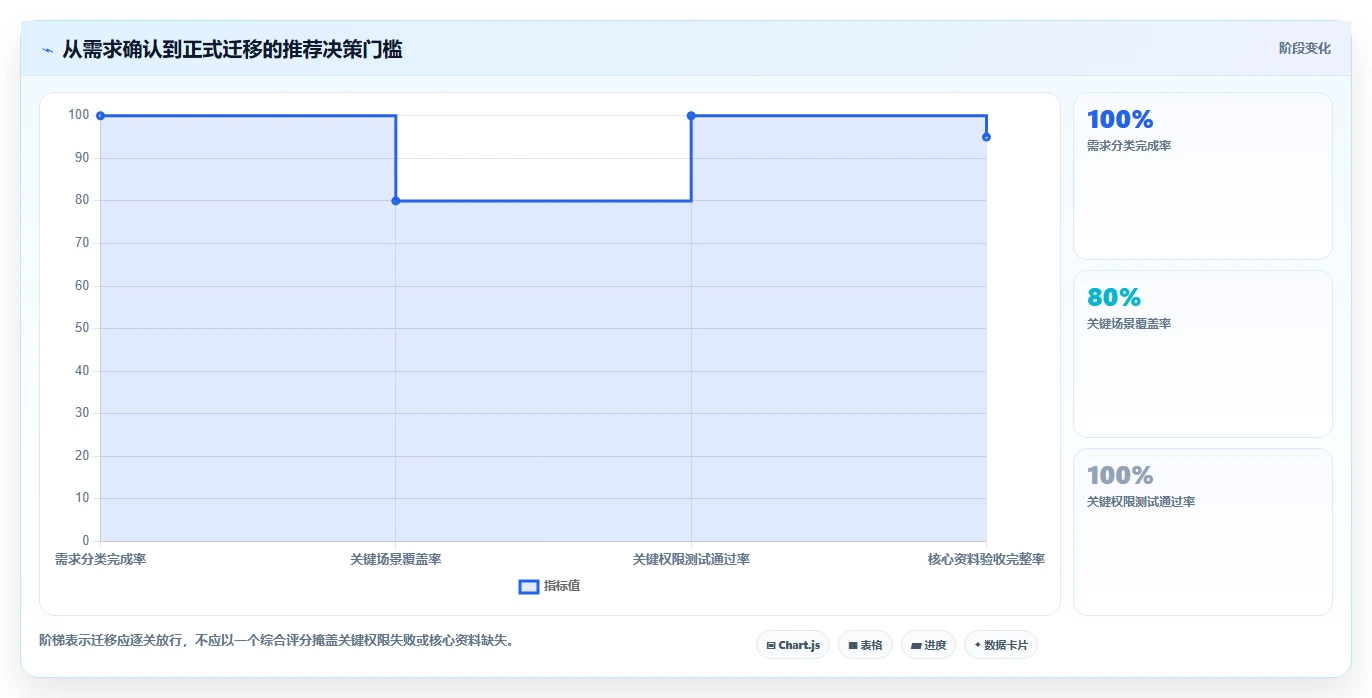The image size is (1372, 698).
Task: Click the data point for 关键权限测试通过率
Action: [691, 116]
